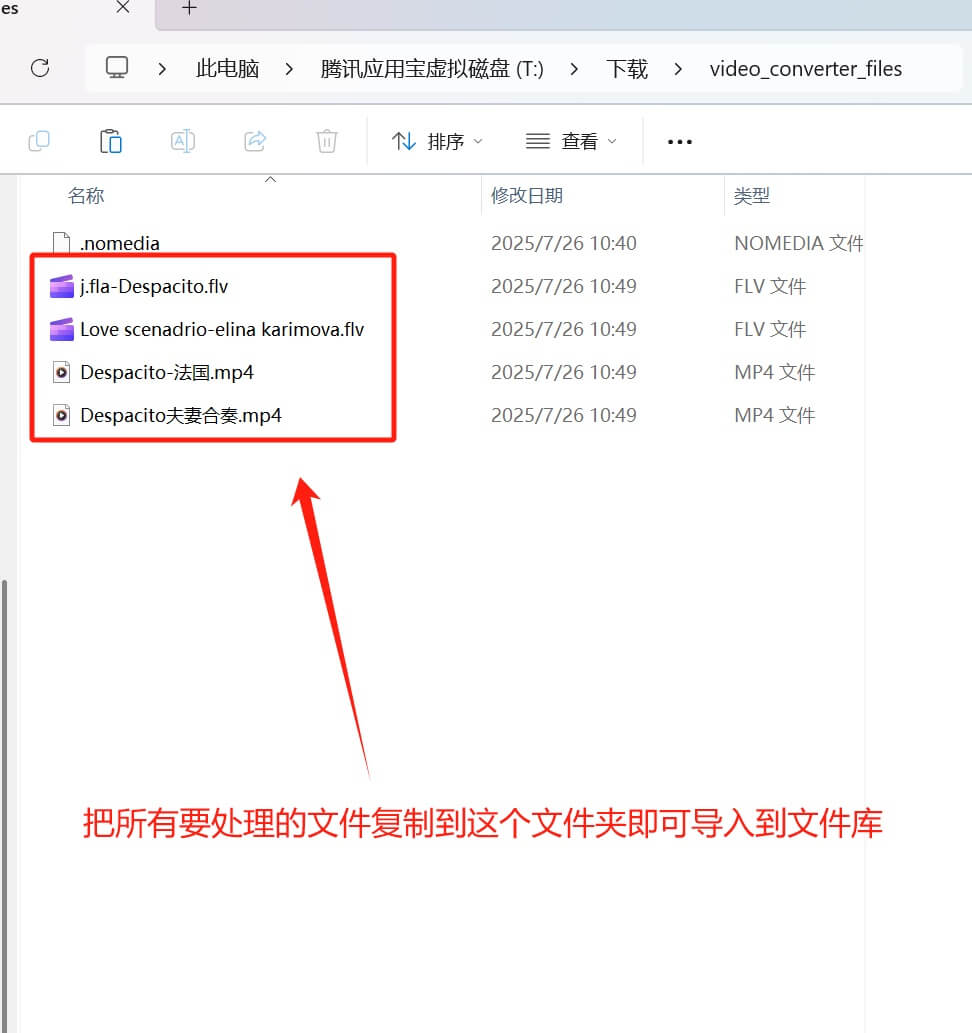
Task: Click the Paste clipboard icon
Action: point(111,141)
